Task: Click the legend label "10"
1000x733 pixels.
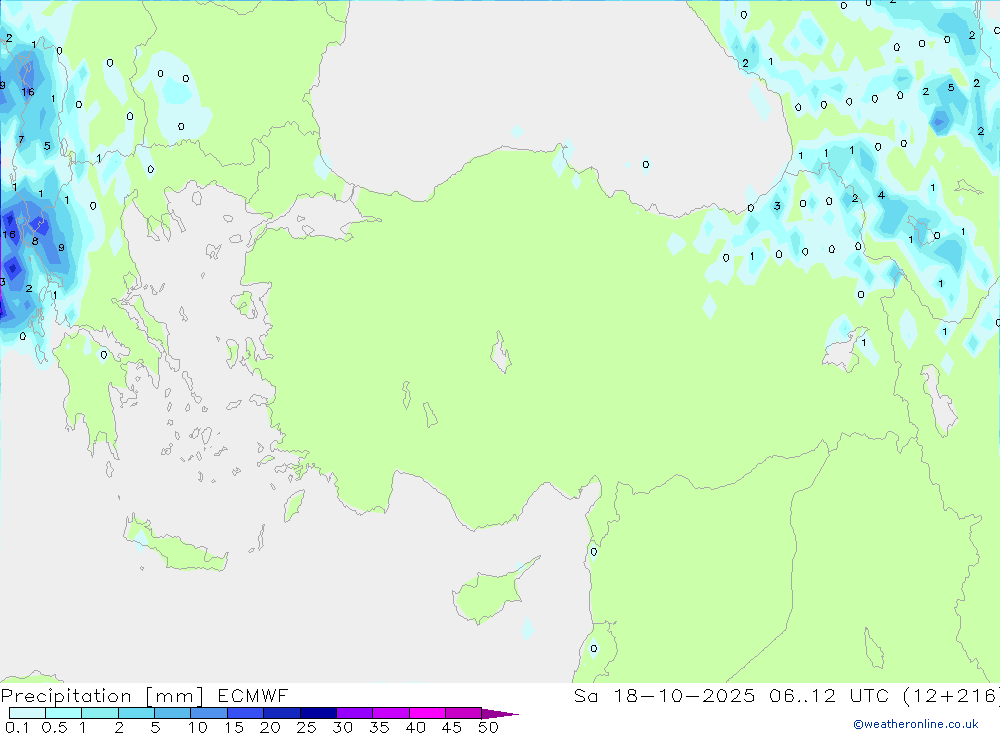Action: pyautogui.click(x=198, y=727)
